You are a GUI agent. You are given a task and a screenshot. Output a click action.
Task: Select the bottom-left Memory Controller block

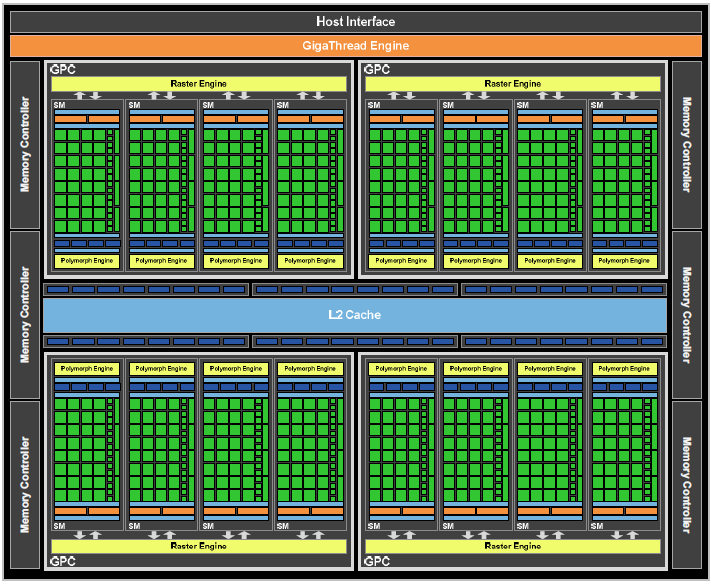coord(25,485)
